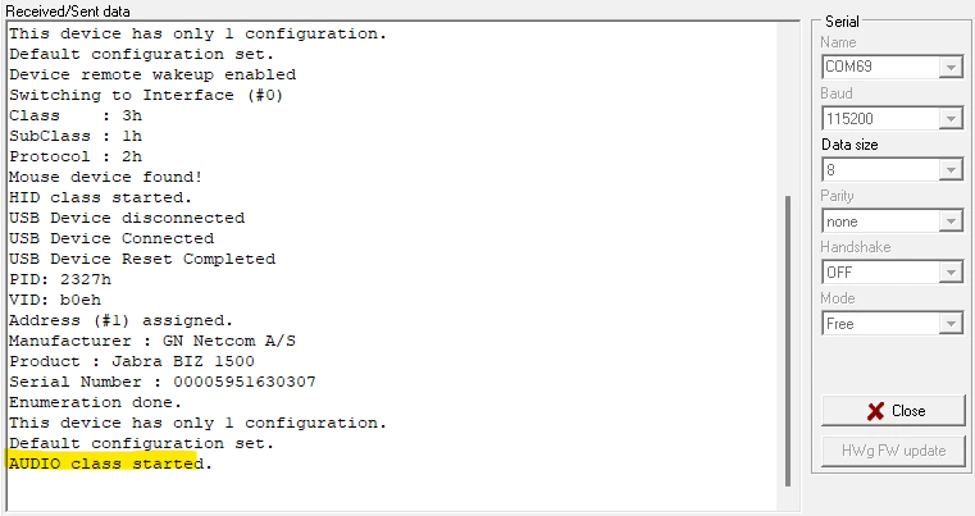Viewport: 975px width, 516px height.
Task: Open the Data size dropdown arrow
Action: tap(950, 170)
